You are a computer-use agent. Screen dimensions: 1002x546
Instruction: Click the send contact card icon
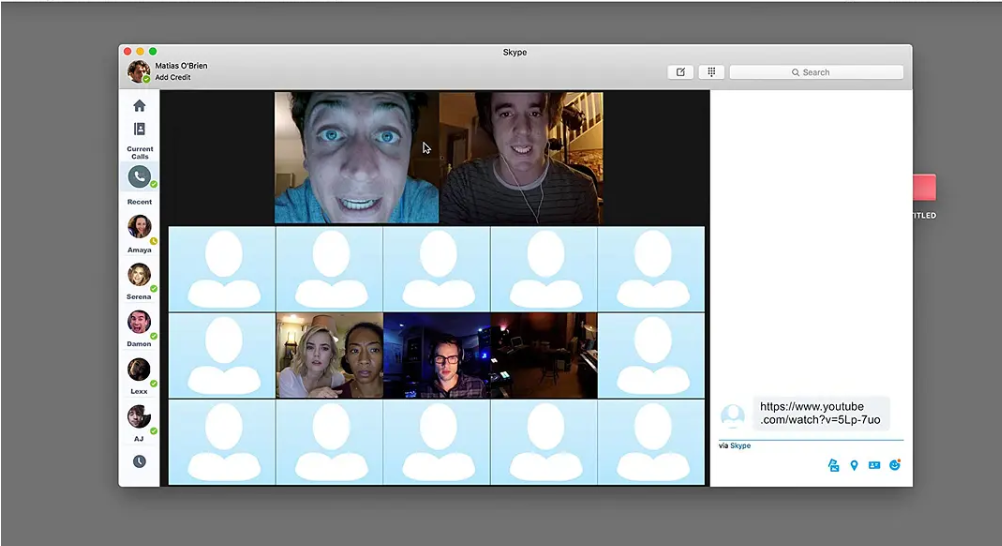tap(874, 465)
